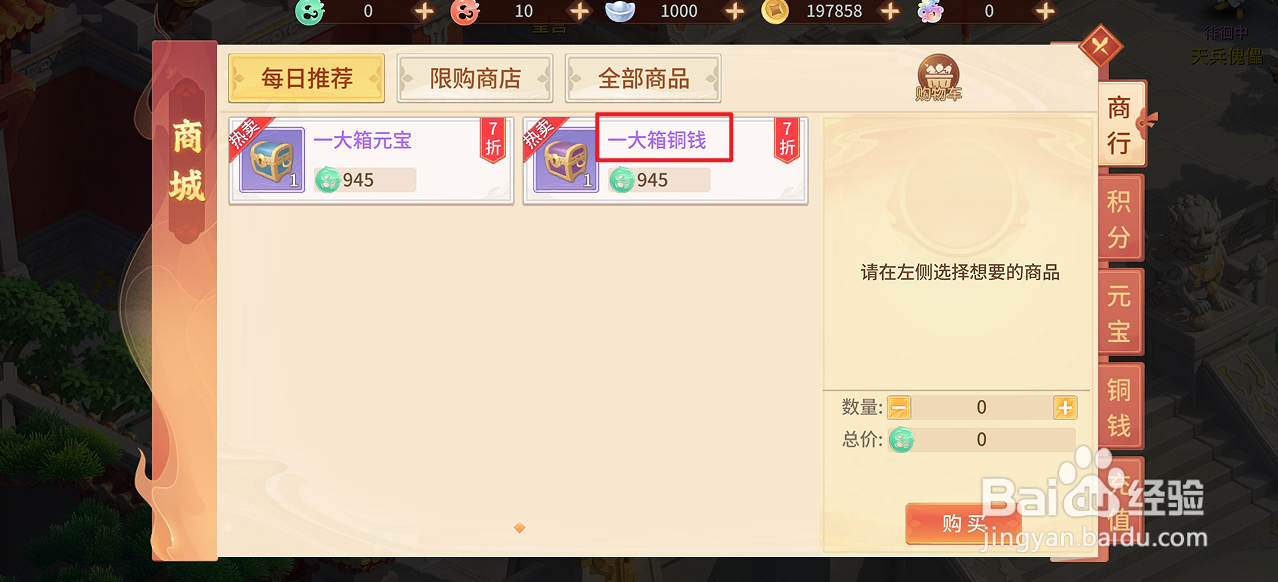Select the 一大箱元宝 treasure chest icon
The height and width of the screenshot is (582, 1278).
271,160
